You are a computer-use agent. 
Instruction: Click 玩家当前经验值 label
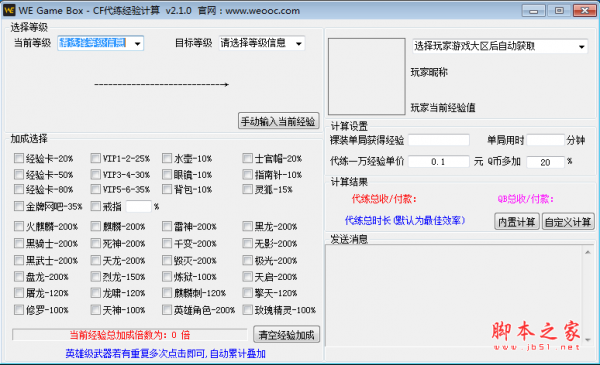click(x=443, y=108)
